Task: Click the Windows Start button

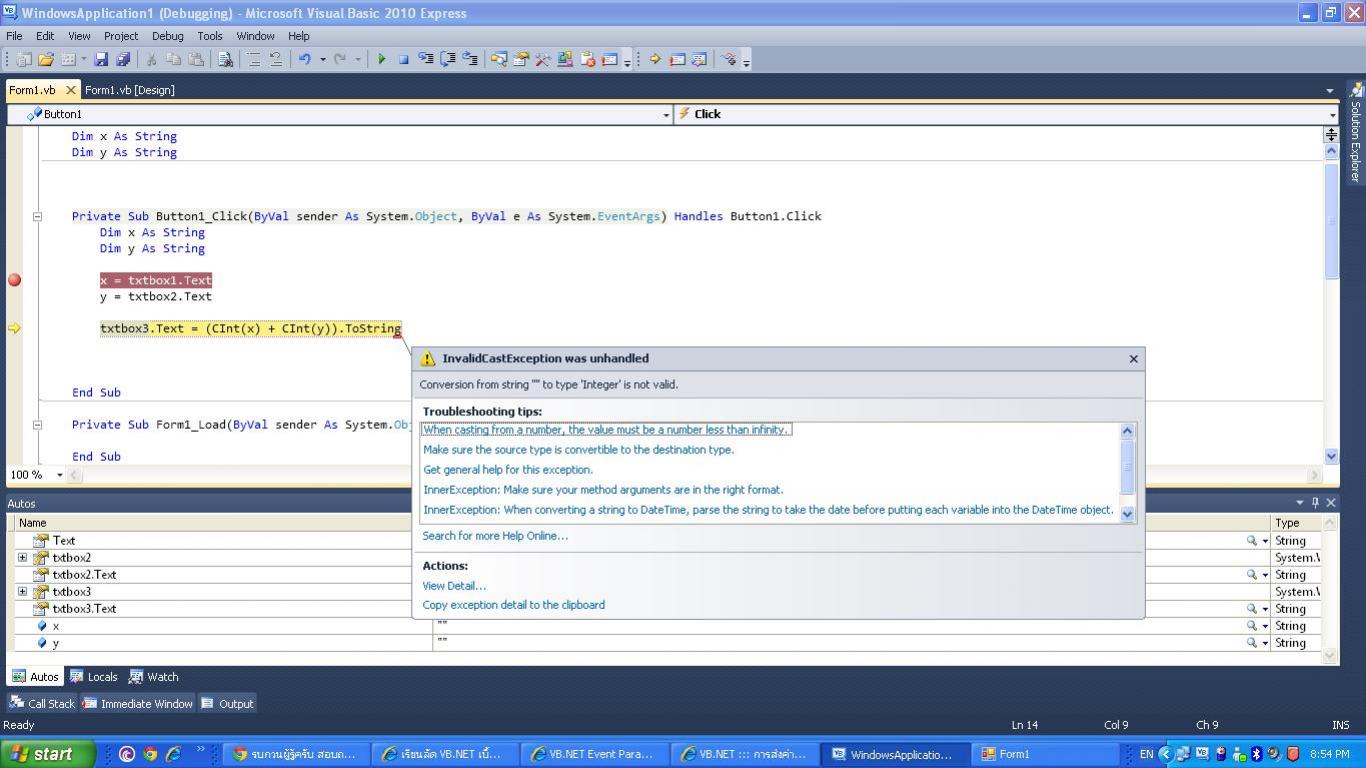Action: tap(48, 754)
